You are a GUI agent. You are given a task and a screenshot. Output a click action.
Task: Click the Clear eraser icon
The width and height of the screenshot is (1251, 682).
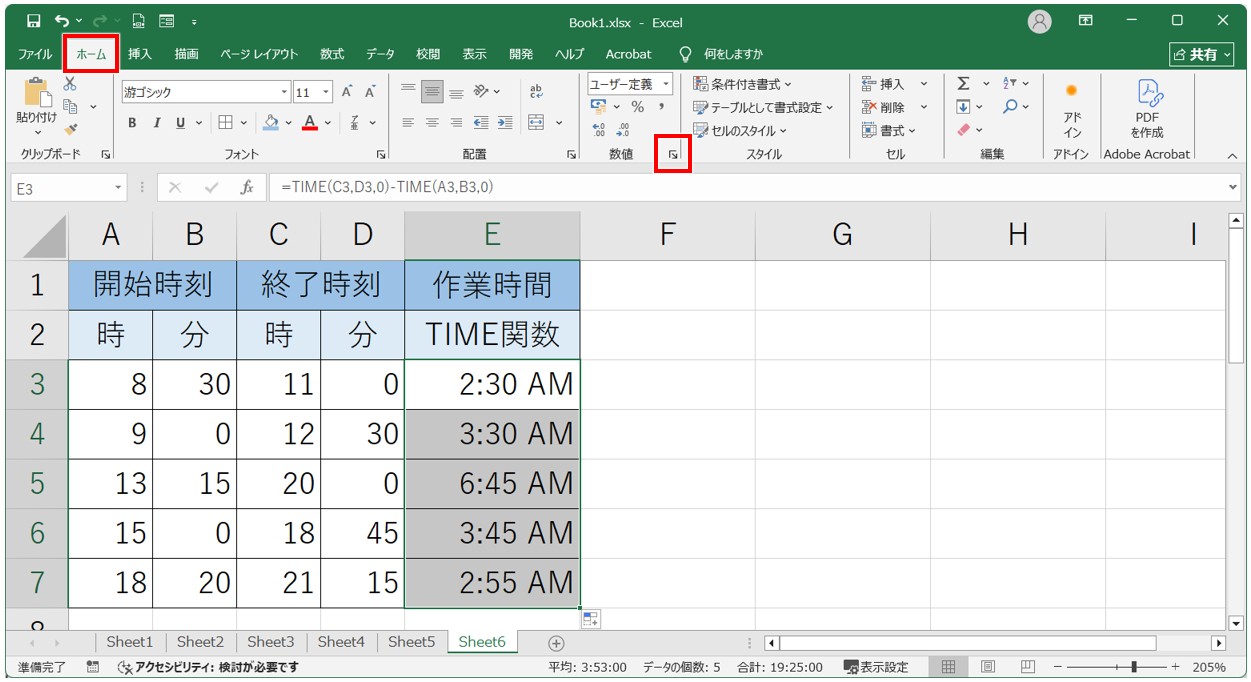(963, 130)
